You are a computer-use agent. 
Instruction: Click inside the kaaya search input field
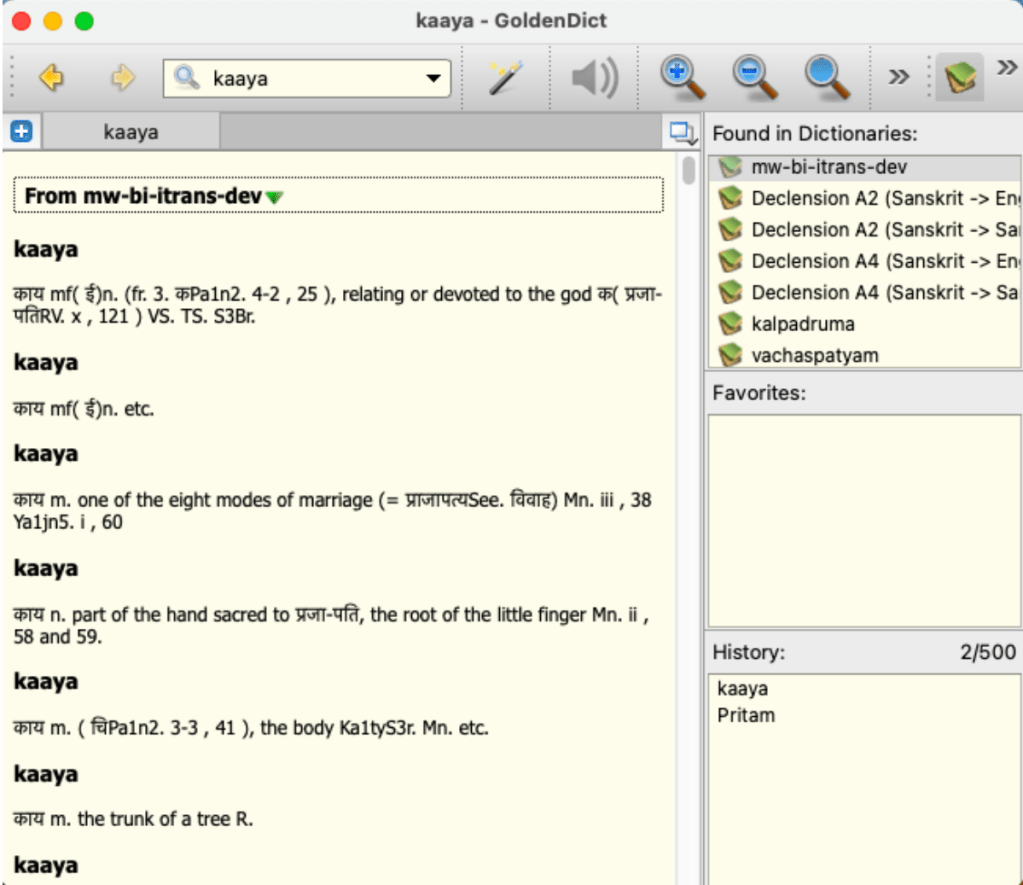(x=310, y=78)
